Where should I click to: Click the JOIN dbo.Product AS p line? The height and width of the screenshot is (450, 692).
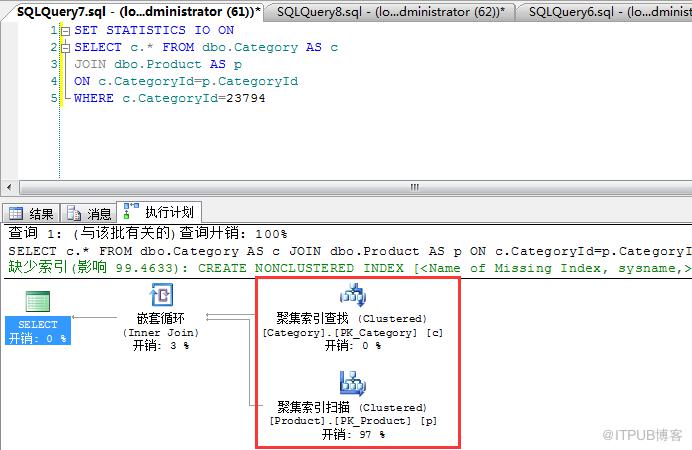[x=158, y=64]
